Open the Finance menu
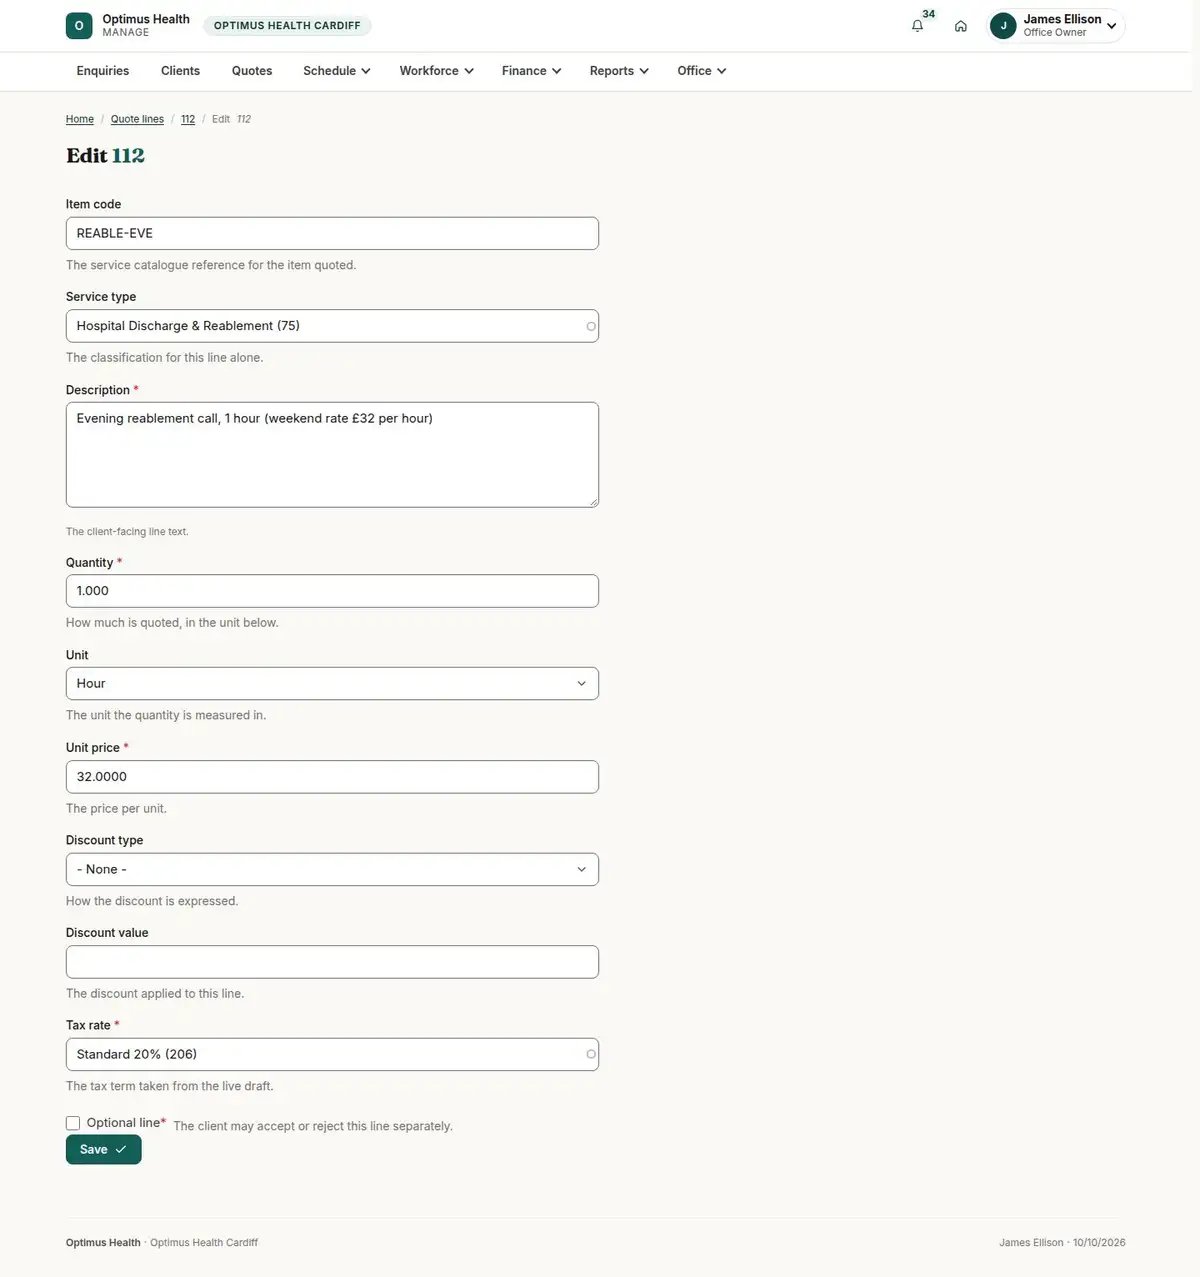 (531, 71)
